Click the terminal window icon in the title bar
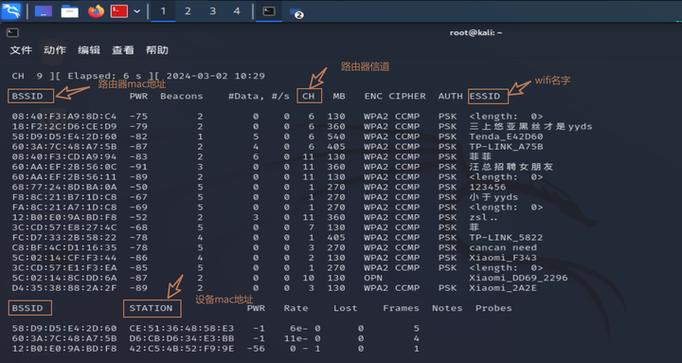682x363 pixels. [x=13, y=33]
